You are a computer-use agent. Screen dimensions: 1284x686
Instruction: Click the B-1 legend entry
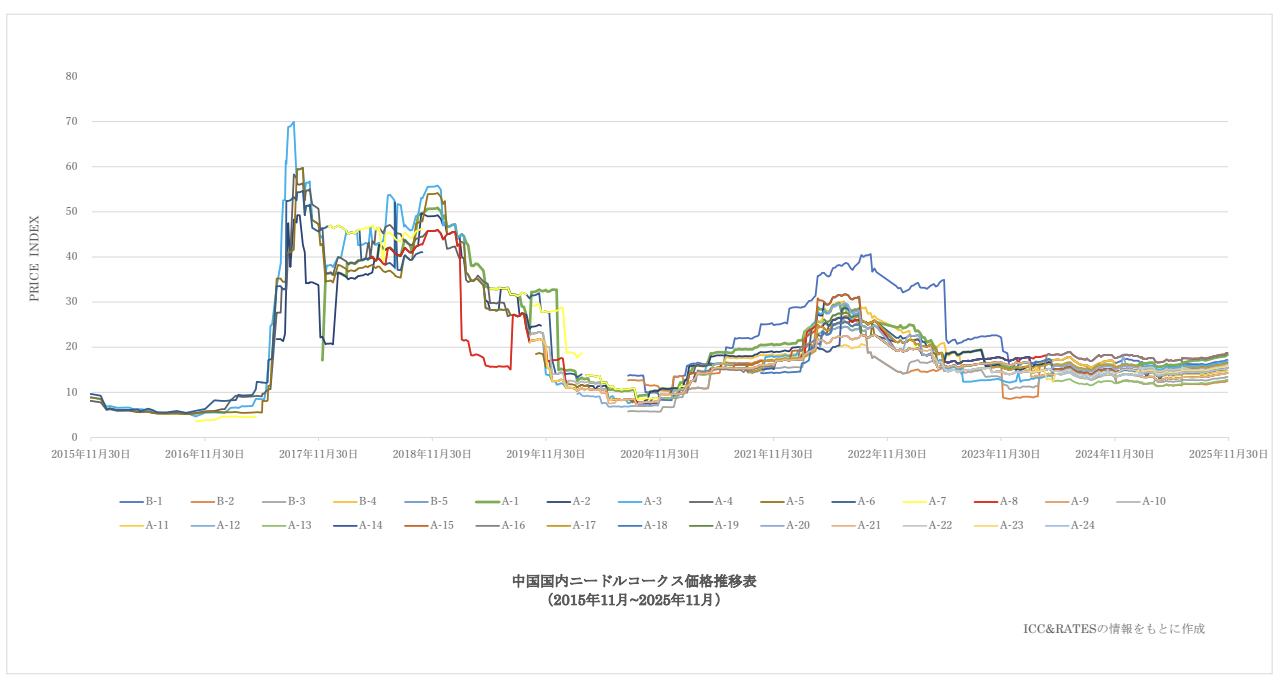click(141, 501)
